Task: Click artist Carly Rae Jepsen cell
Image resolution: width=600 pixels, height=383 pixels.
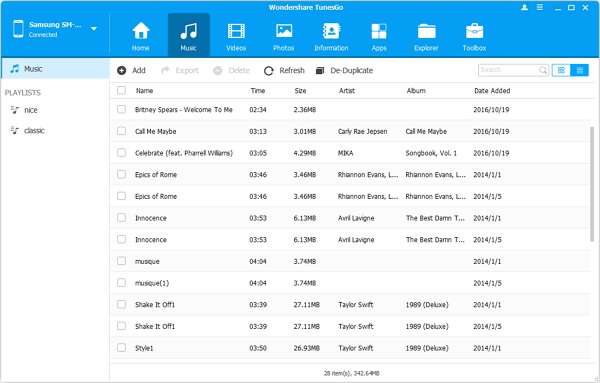Action: (x=362, y=131)
